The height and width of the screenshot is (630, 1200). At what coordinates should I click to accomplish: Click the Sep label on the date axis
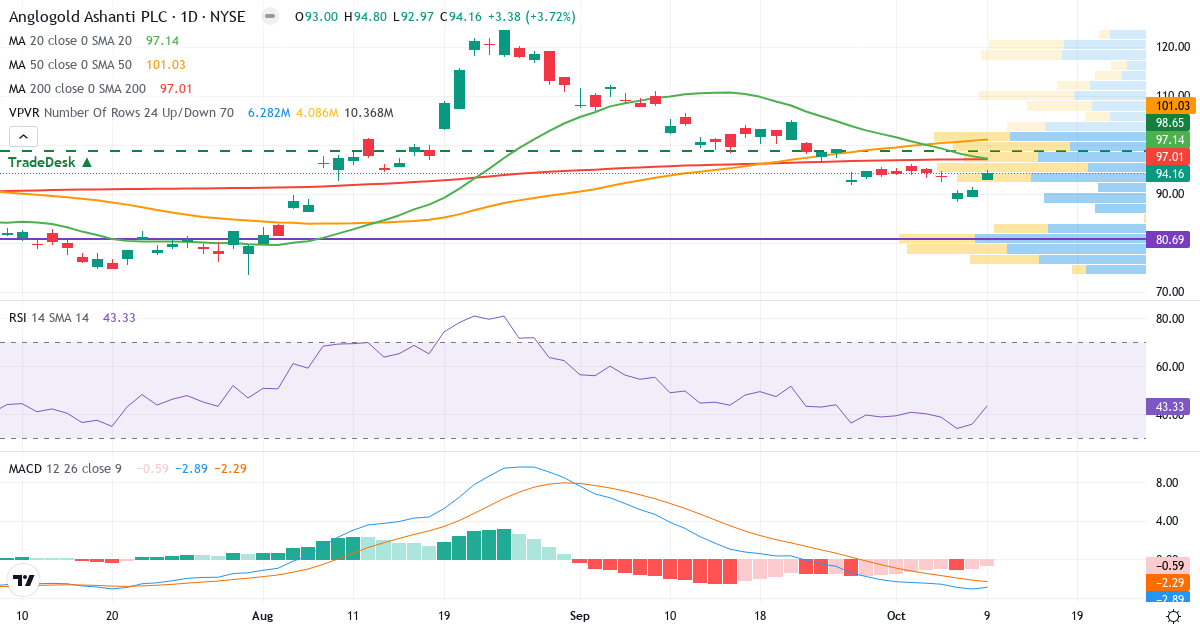pos(578,616)
